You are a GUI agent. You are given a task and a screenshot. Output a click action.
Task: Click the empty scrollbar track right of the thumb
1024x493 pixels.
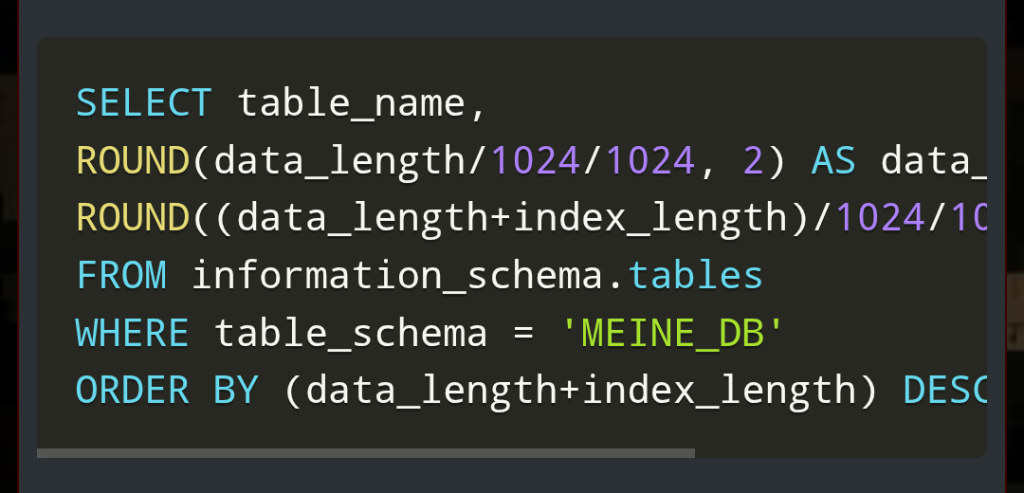[840, 453]
